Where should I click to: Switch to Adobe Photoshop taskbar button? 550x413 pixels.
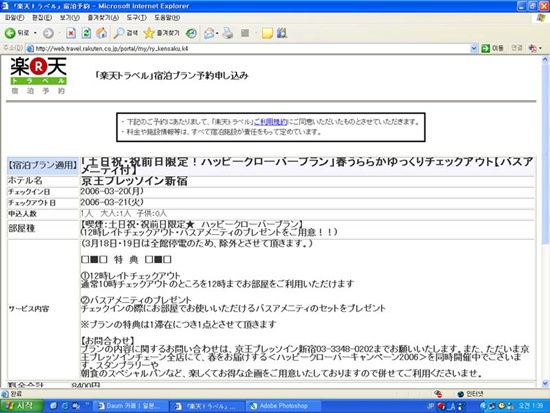tap(283, 406)
